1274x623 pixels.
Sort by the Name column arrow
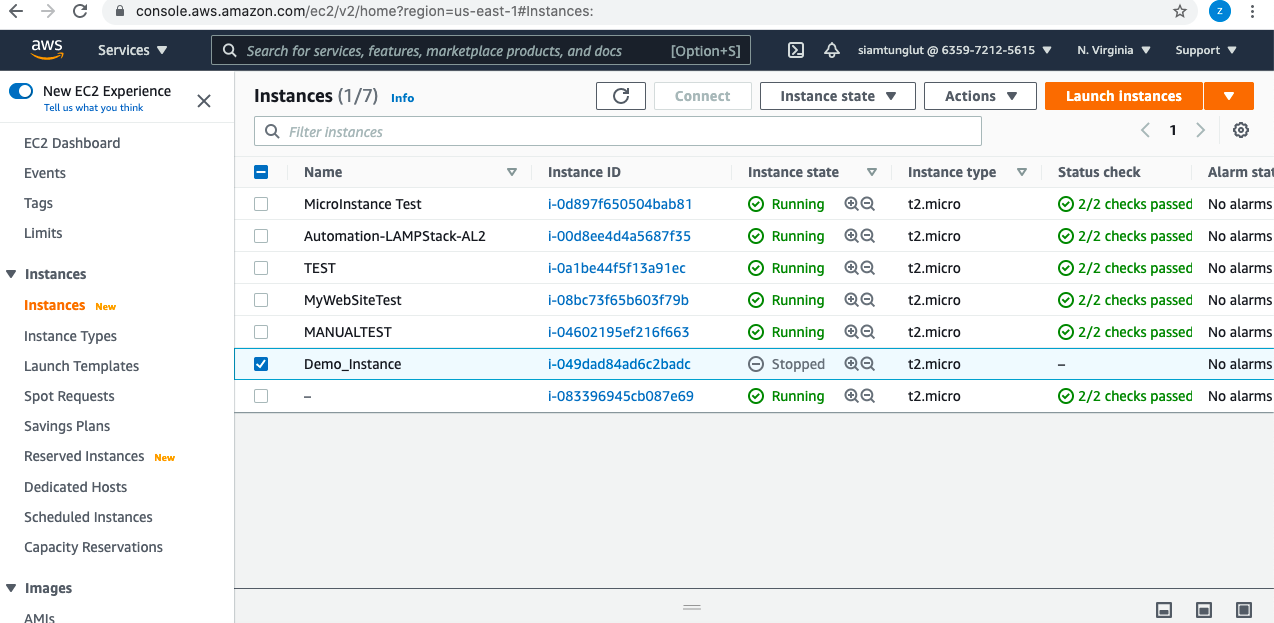[512, 172]
